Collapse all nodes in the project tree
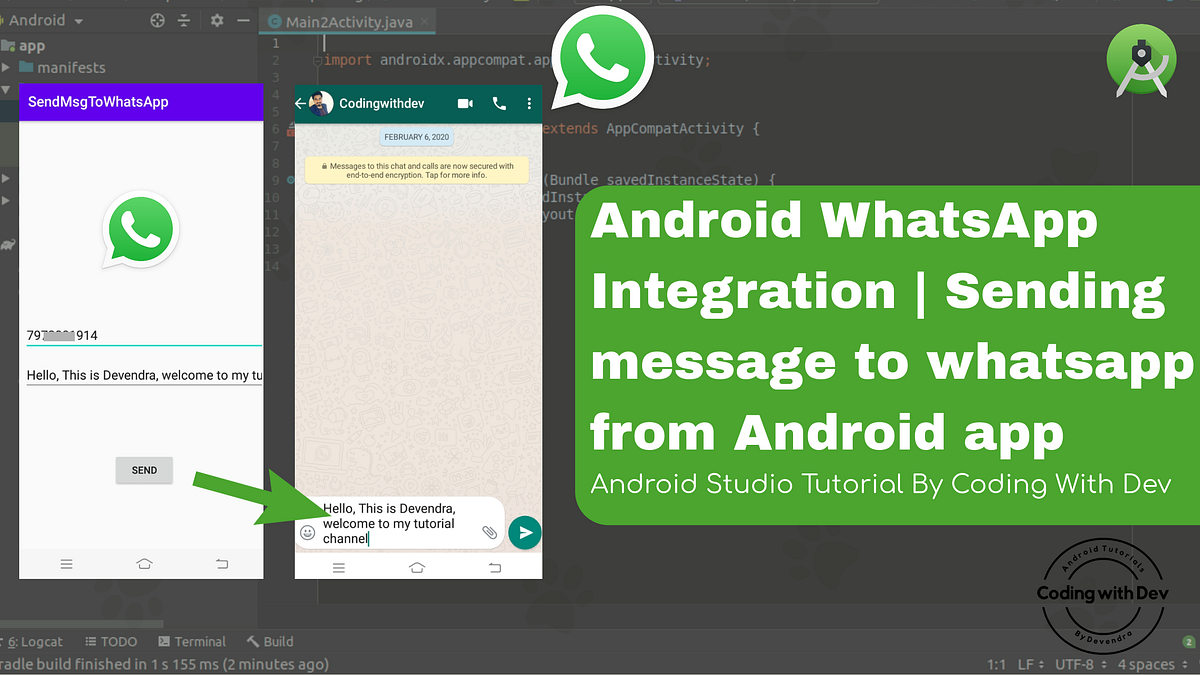The width and height of the screenshot is (1200, 675). tap(186, 19)
